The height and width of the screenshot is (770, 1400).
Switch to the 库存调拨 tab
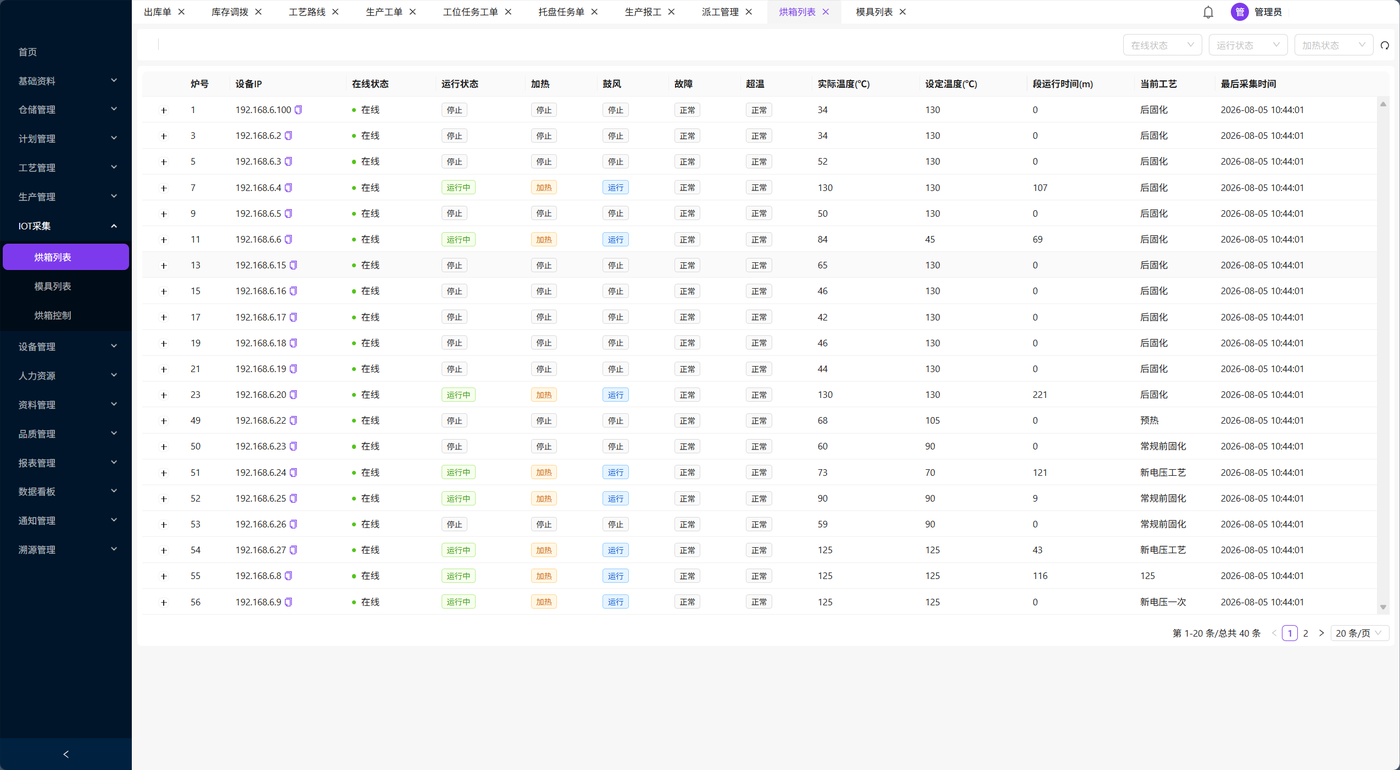tap(230, 12)
